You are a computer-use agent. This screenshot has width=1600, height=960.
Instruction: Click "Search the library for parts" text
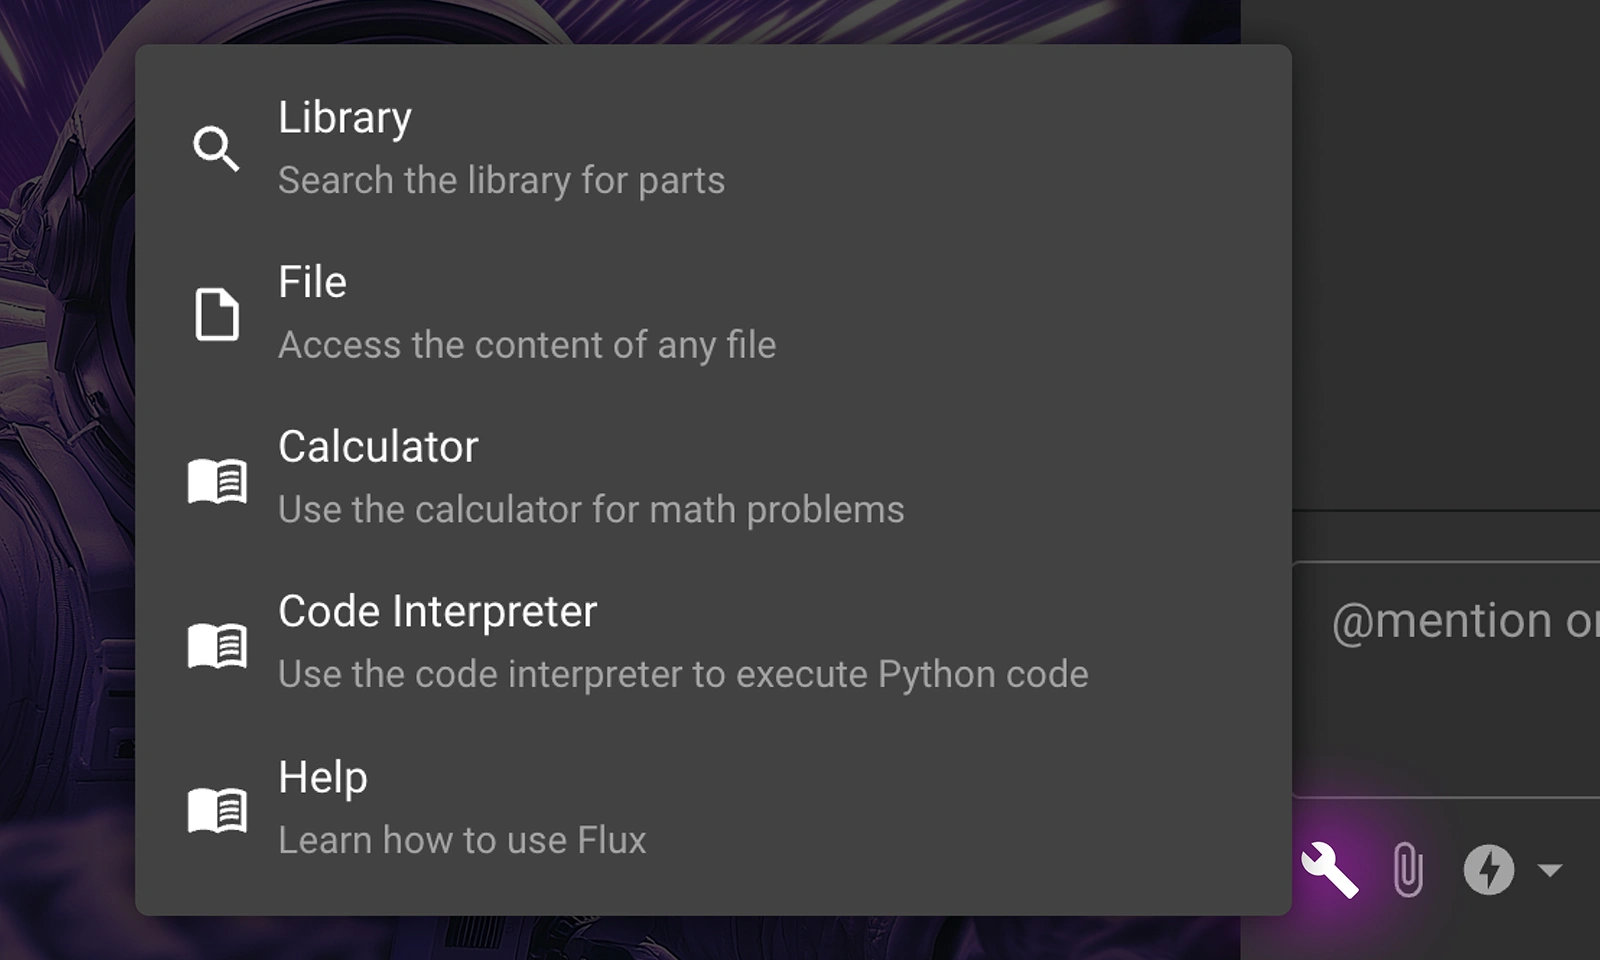click(x=501, y=181)
